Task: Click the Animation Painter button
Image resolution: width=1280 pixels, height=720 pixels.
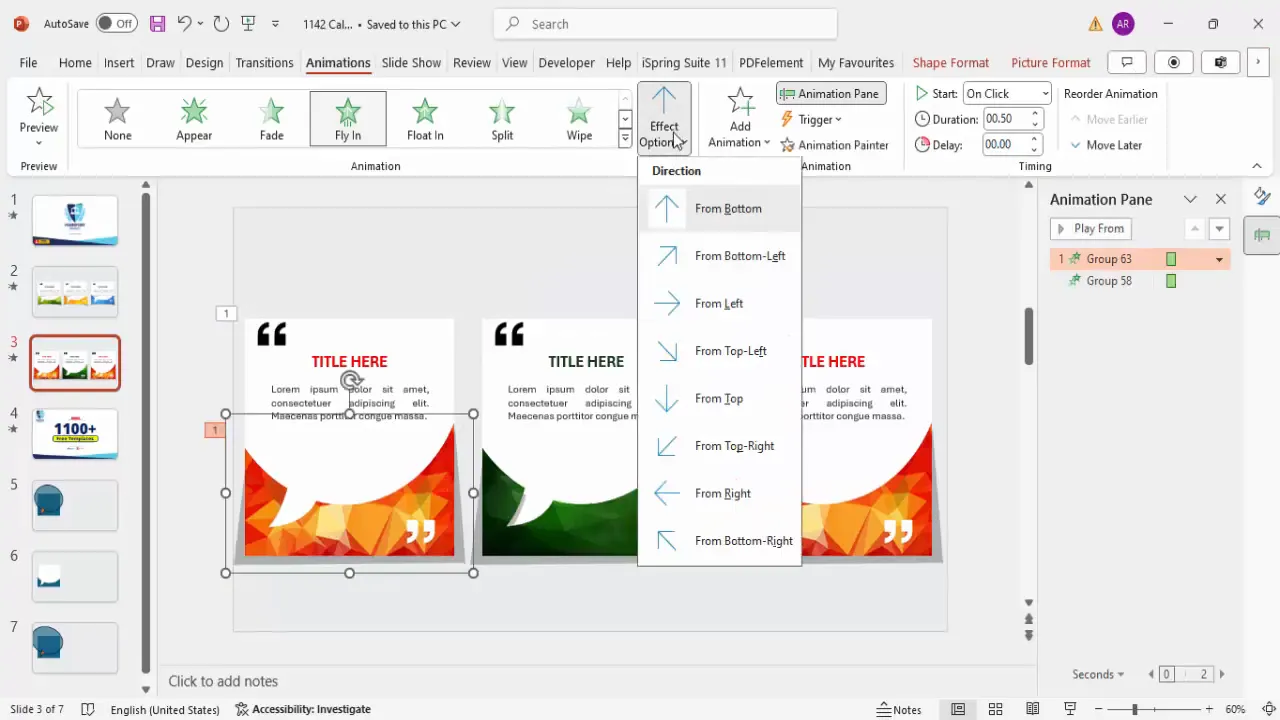Action: coord(835,145)
